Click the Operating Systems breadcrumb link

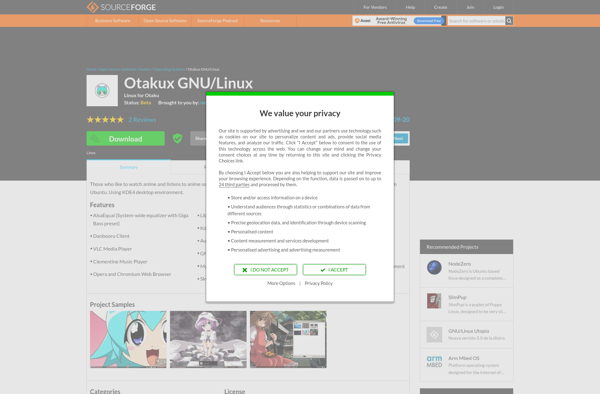click(170, 69)
